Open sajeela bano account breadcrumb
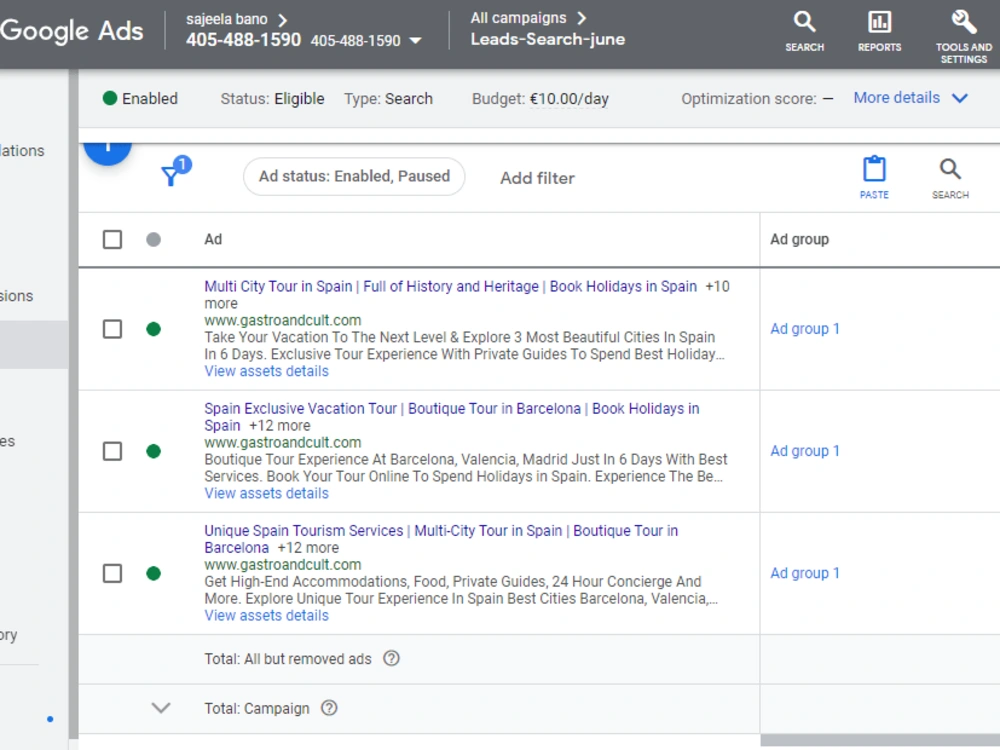Screen dimensions: 1000x750 point(226,19)
